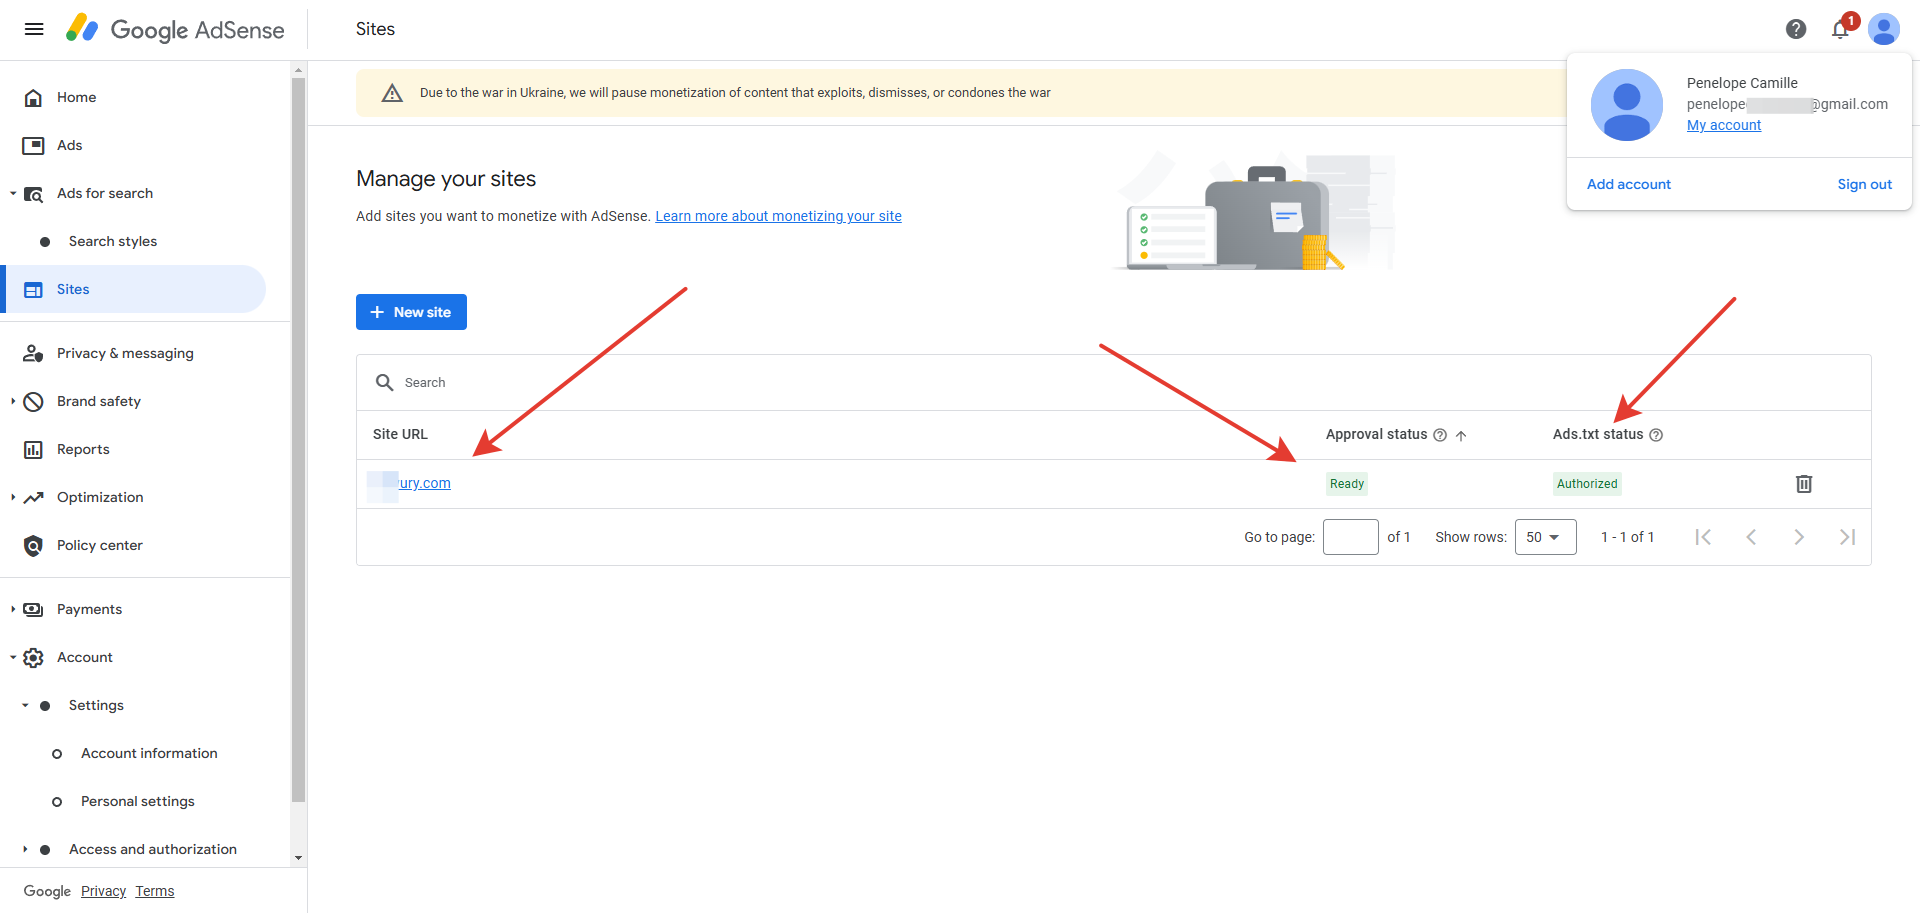Screen dimensions: 1920x913
Task: Click the Payments money icon
Action: point(33,609)
